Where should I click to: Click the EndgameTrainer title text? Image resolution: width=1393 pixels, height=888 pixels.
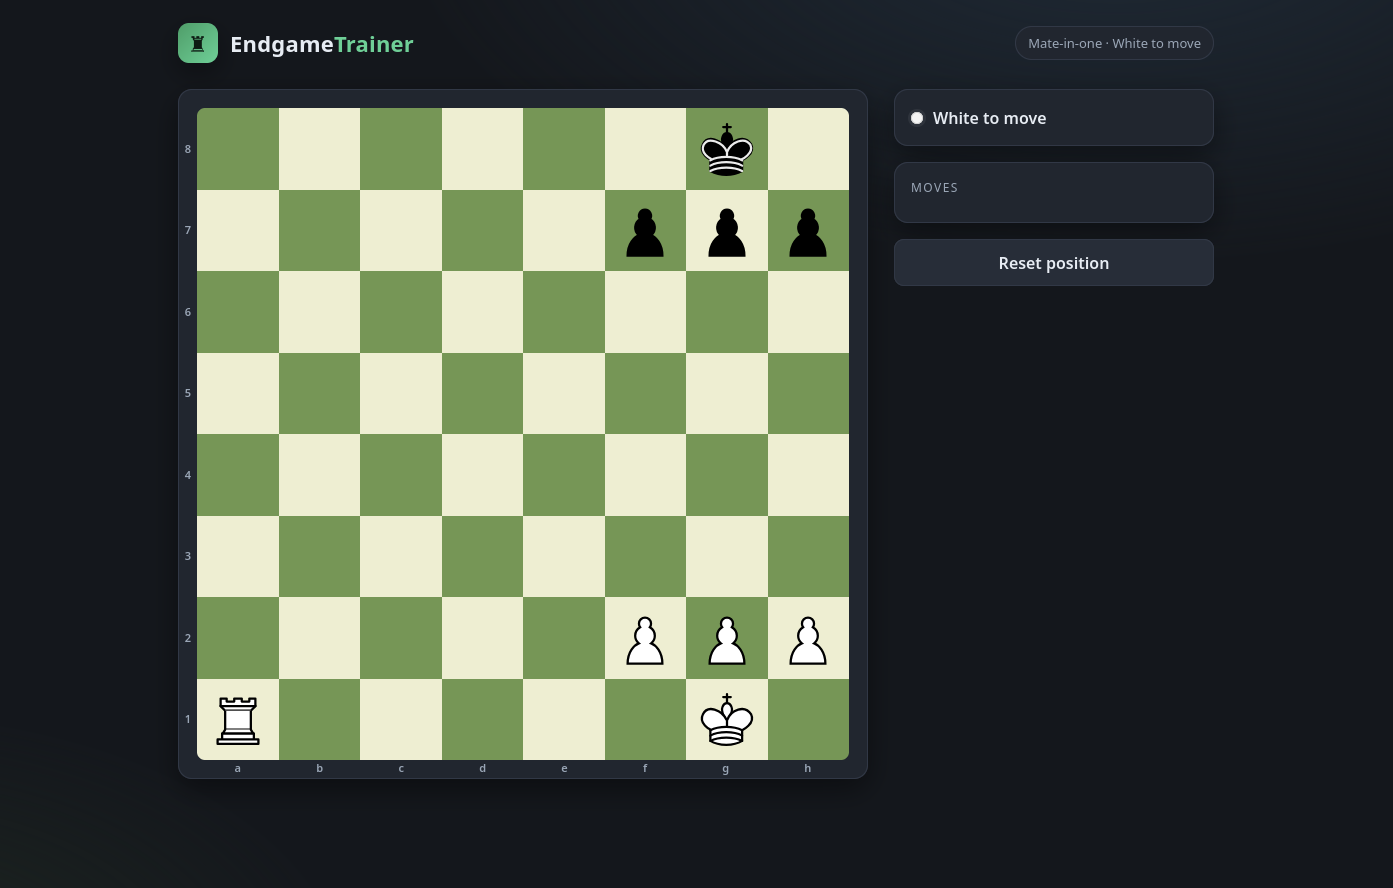[322, 44]
